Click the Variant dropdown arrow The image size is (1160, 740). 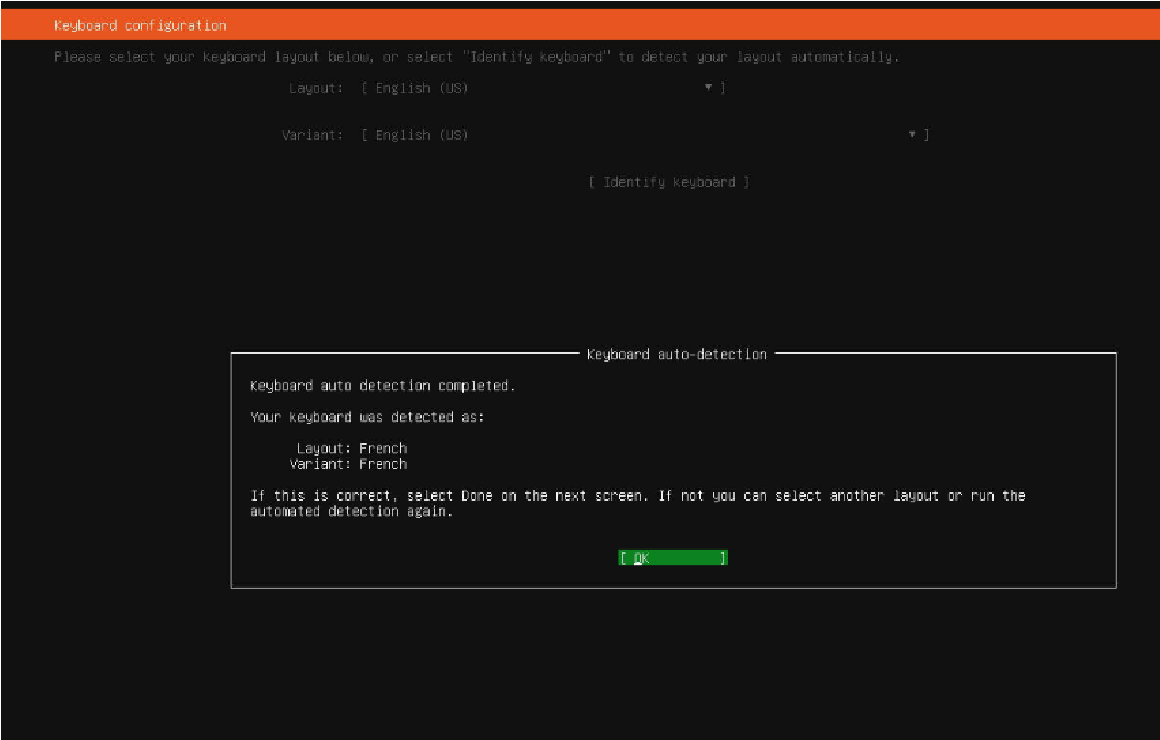912,135
